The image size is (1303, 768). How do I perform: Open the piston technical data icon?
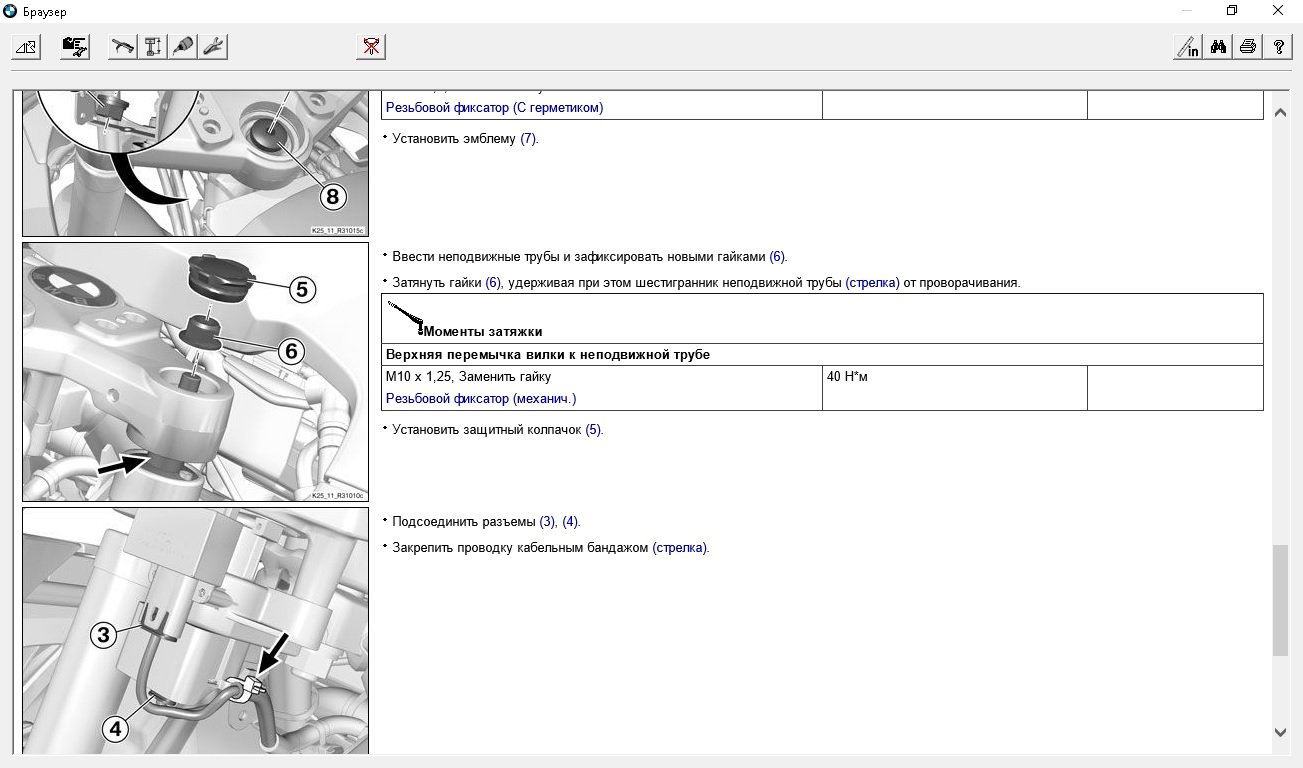click(x=153, y=46)
